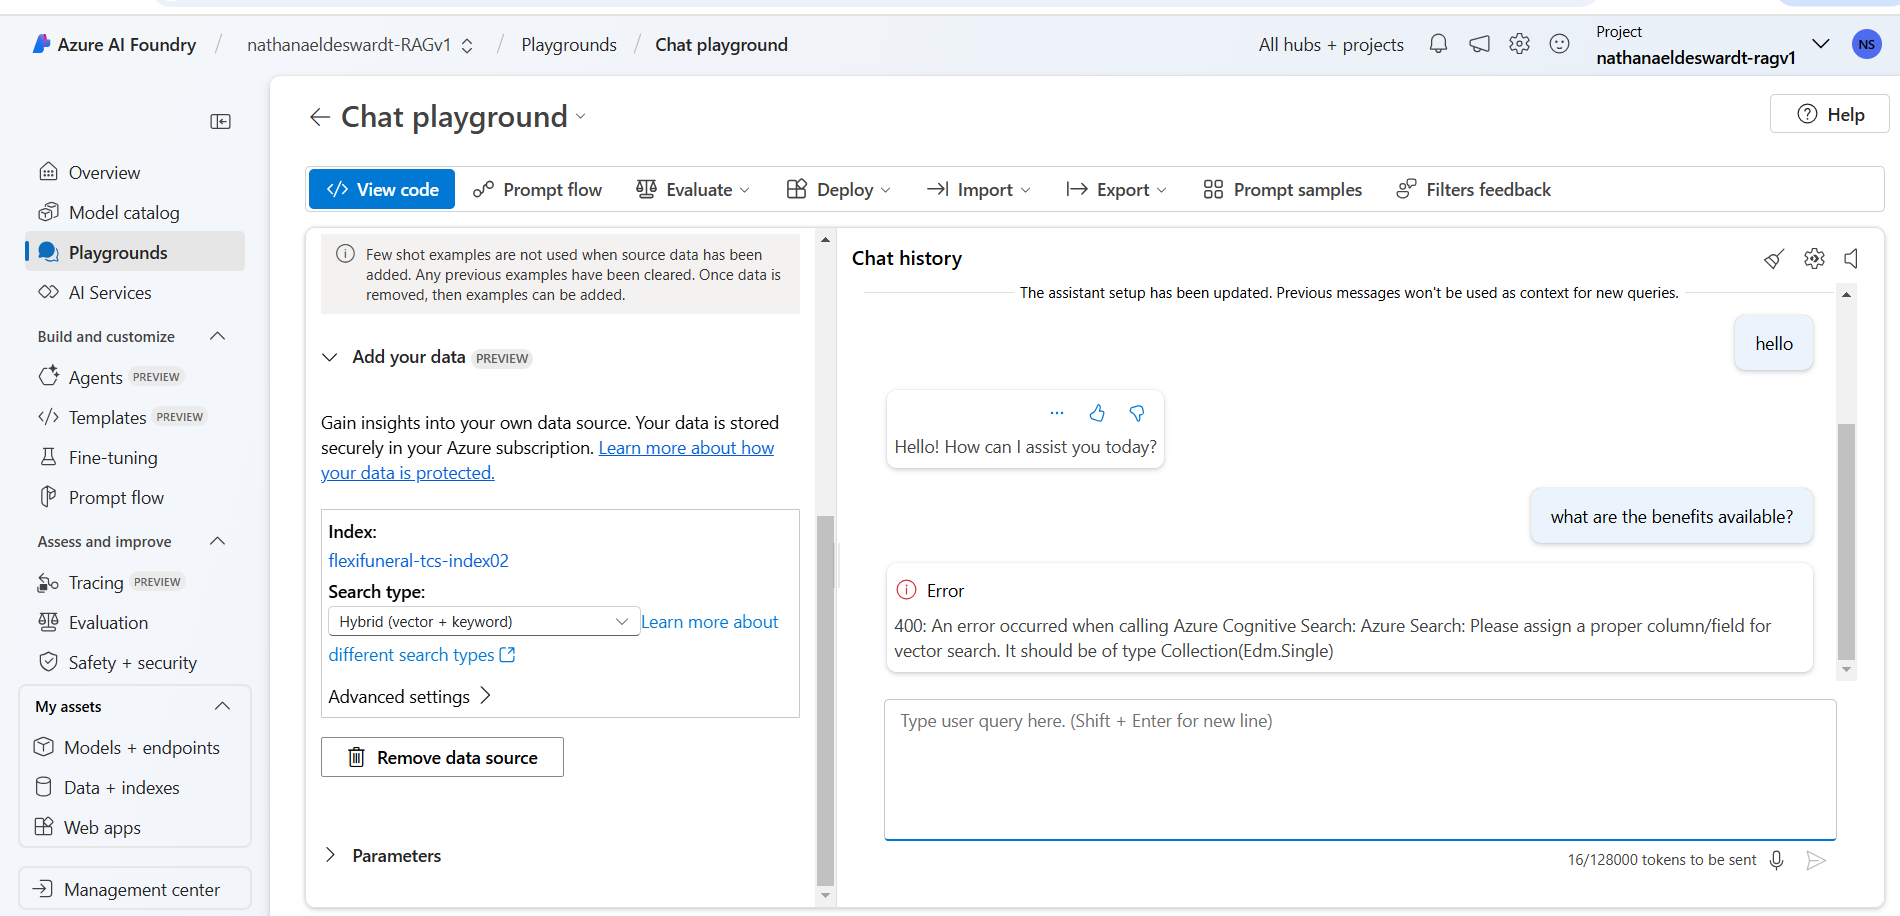The width and height of the screenshot is (1900, 916).
Task: Open Management center
Action: pyautogui.click(x=134, y=889)
